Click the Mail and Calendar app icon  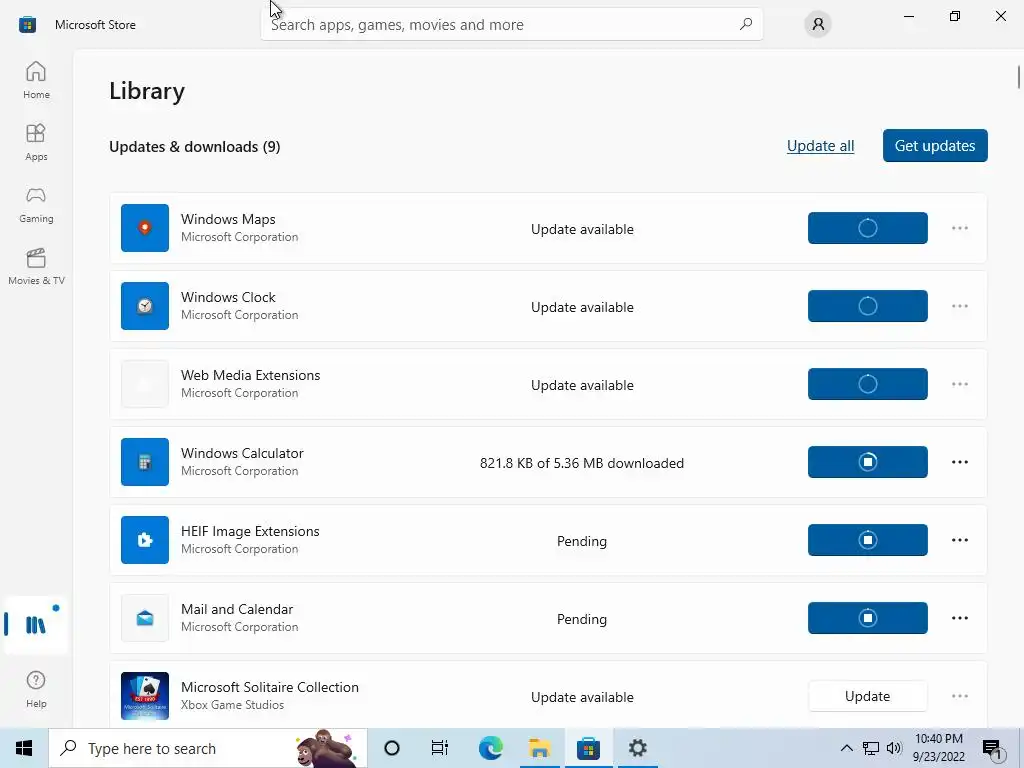145,618
